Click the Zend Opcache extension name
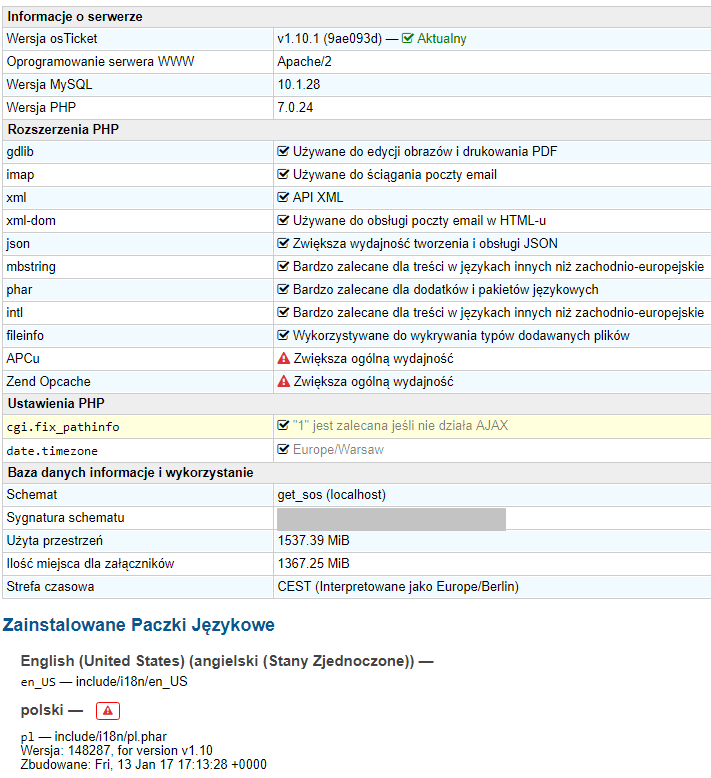711x778 pixels. pyautogui.click(x=49, y=382)
